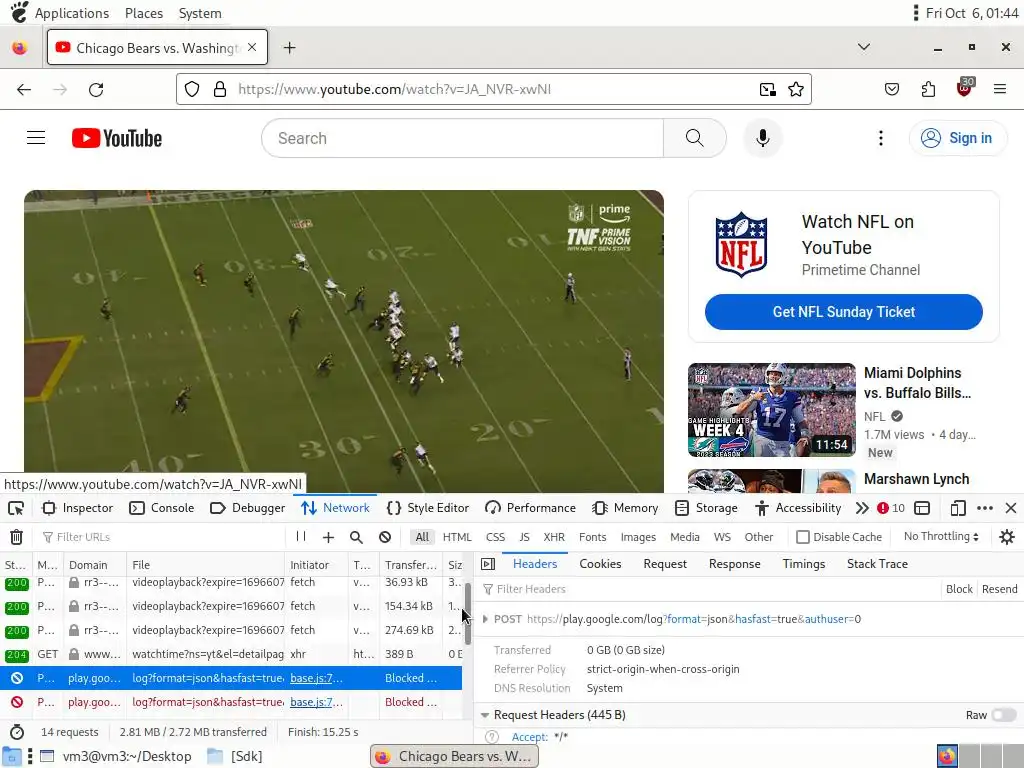This screenshot has height=768, width=1024.
Task: Click the site security padlock icon
Action: 220,89
